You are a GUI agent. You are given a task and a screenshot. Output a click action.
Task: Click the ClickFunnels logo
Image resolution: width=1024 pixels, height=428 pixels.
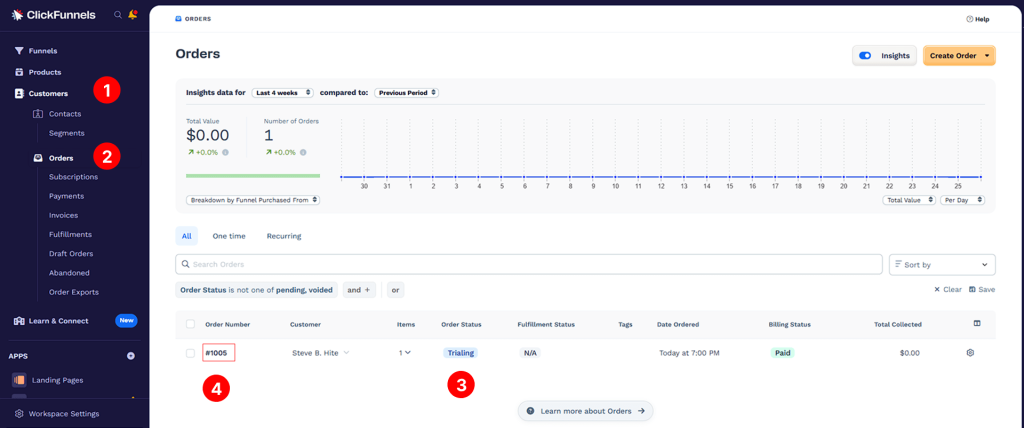coord(54,14)
